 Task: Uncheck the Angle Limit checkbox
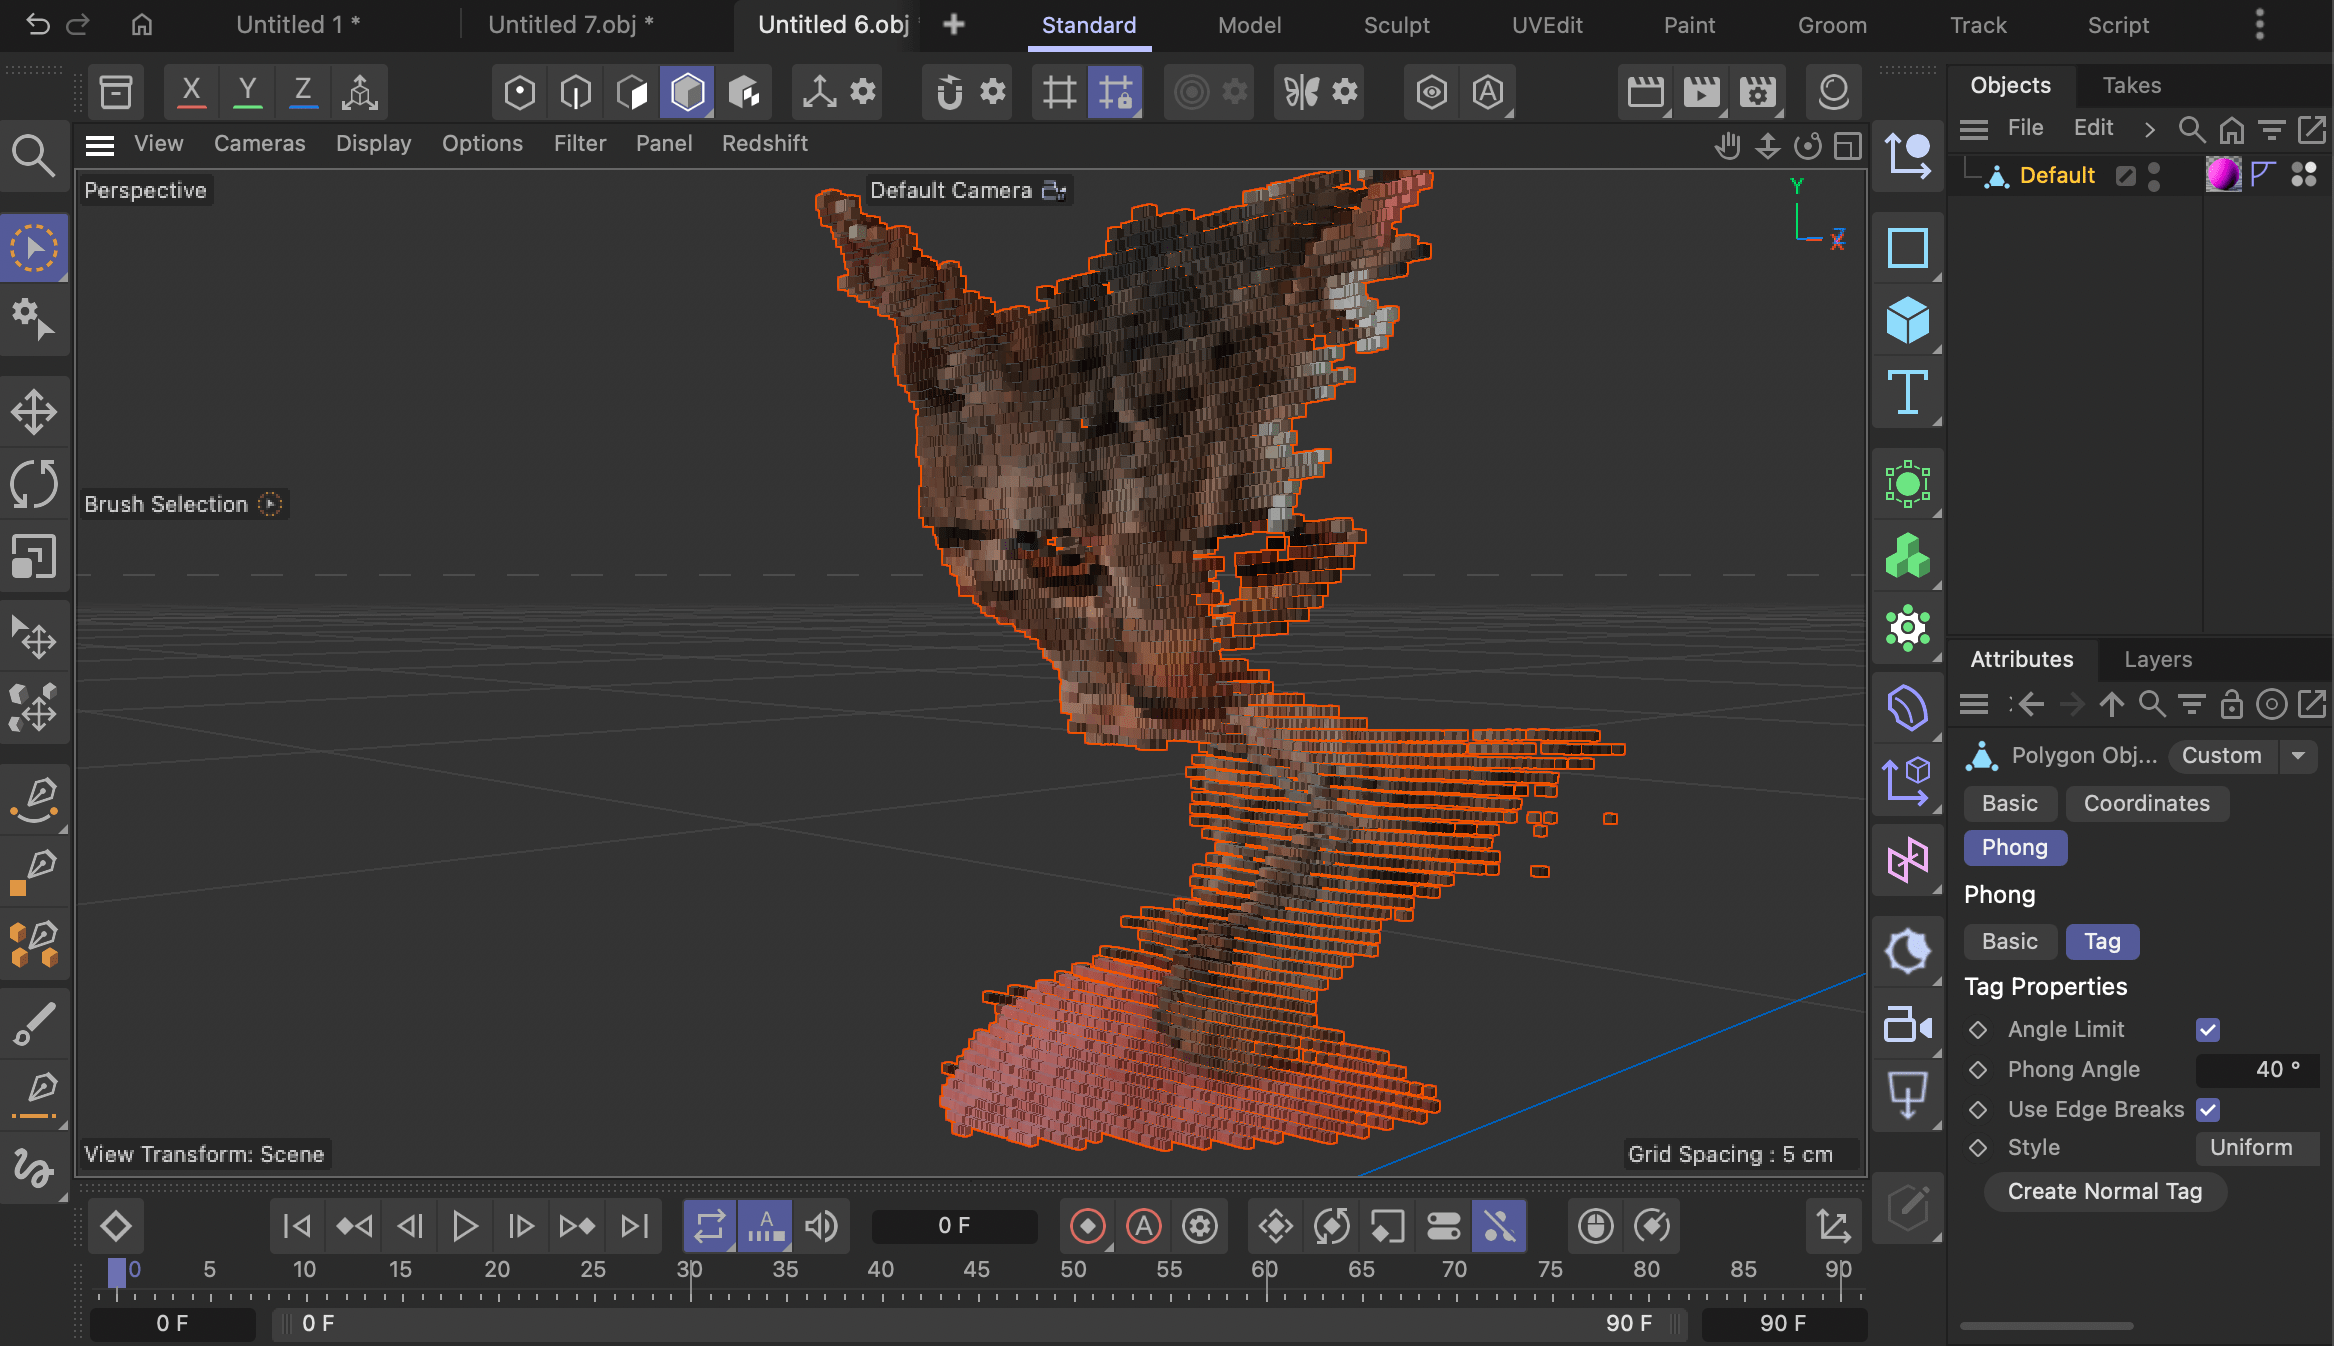pyautogui.click(x=2208, y=1030)
